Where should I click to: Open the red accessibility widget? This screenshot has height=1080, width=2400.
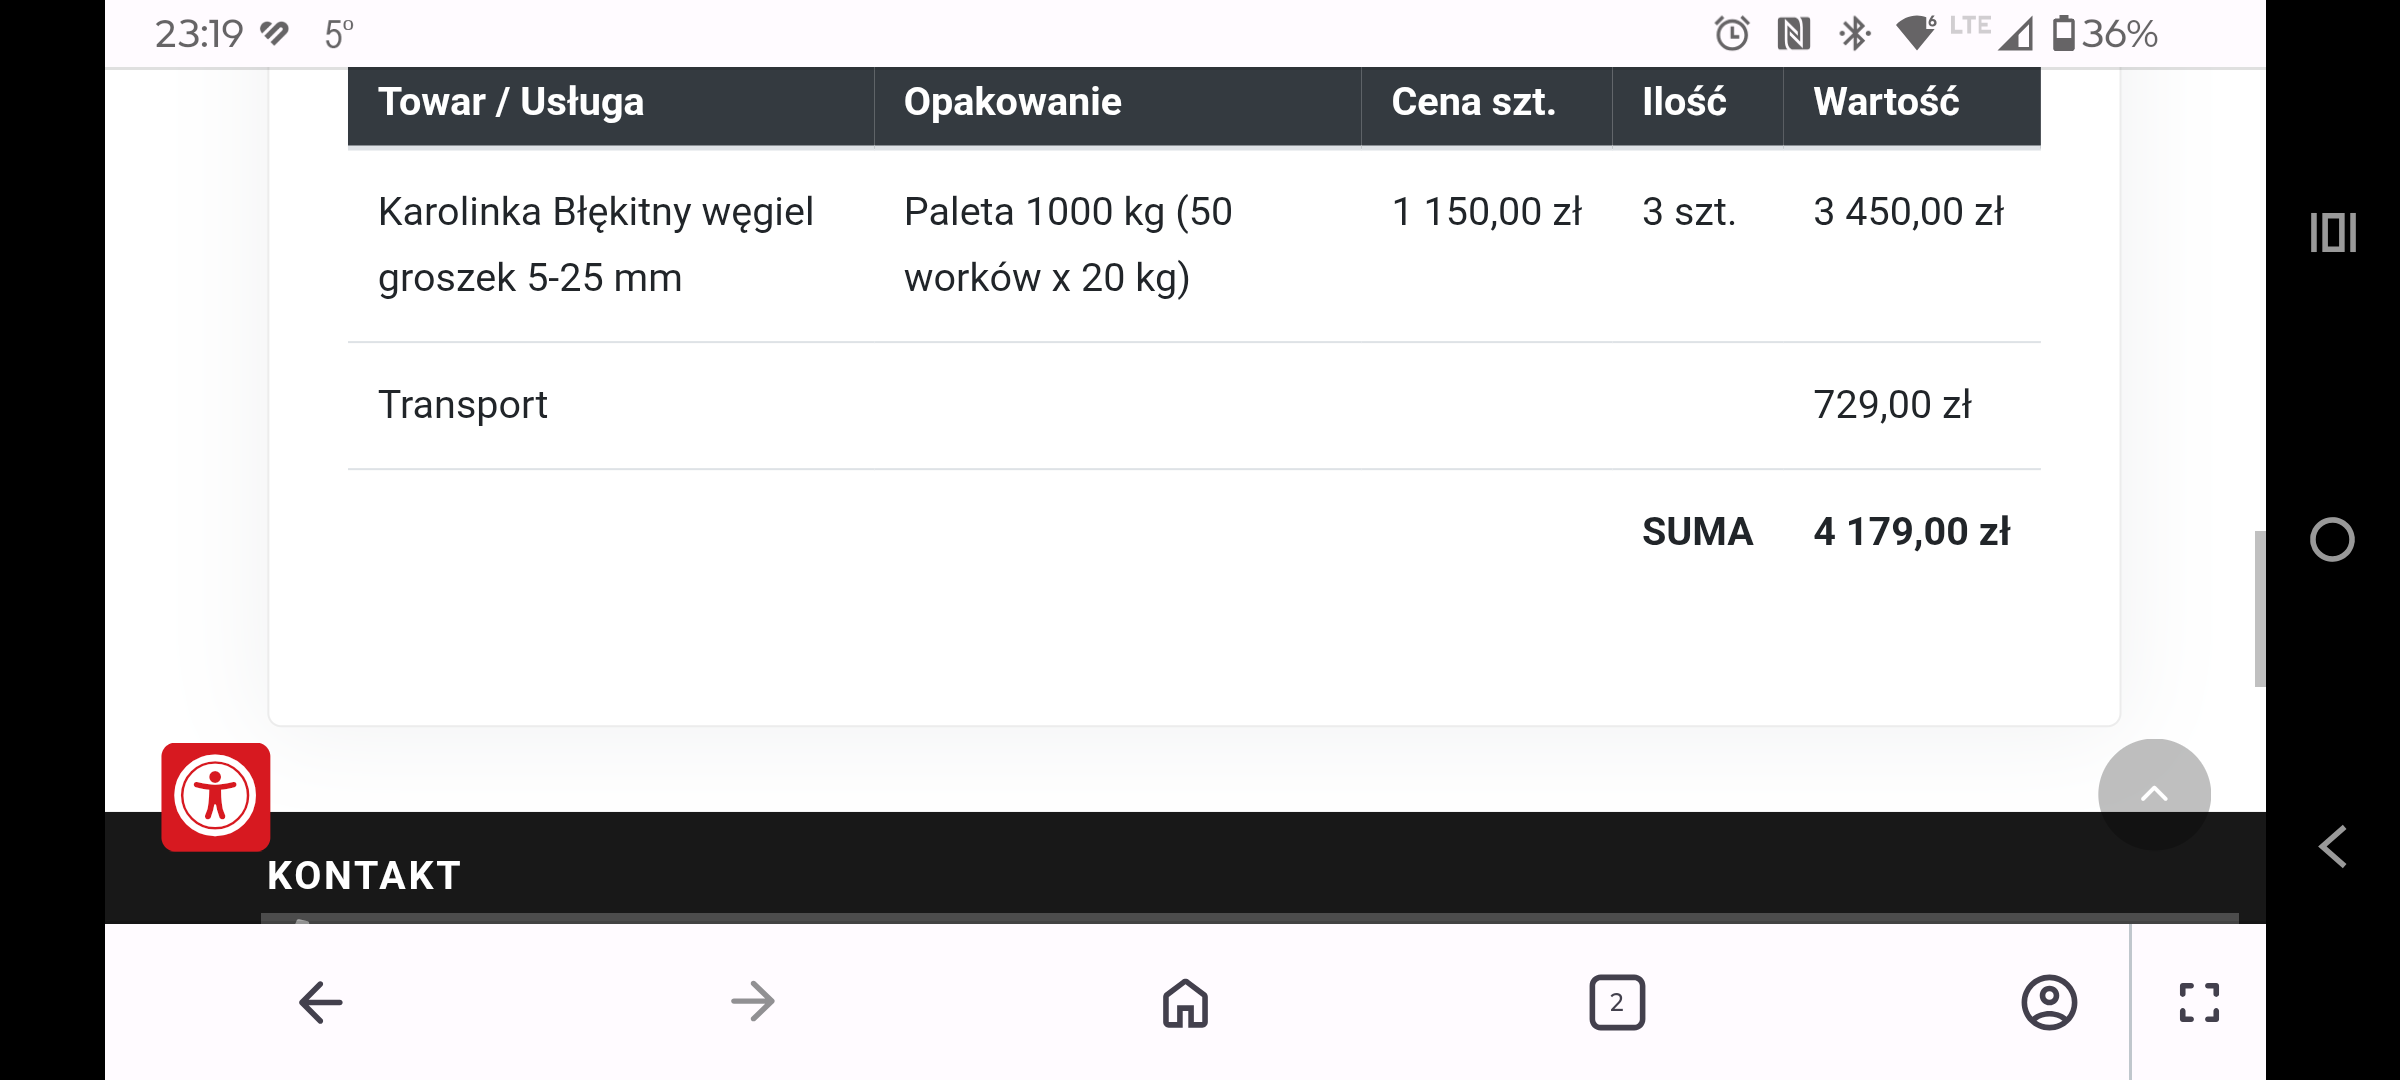click(215, 797)
